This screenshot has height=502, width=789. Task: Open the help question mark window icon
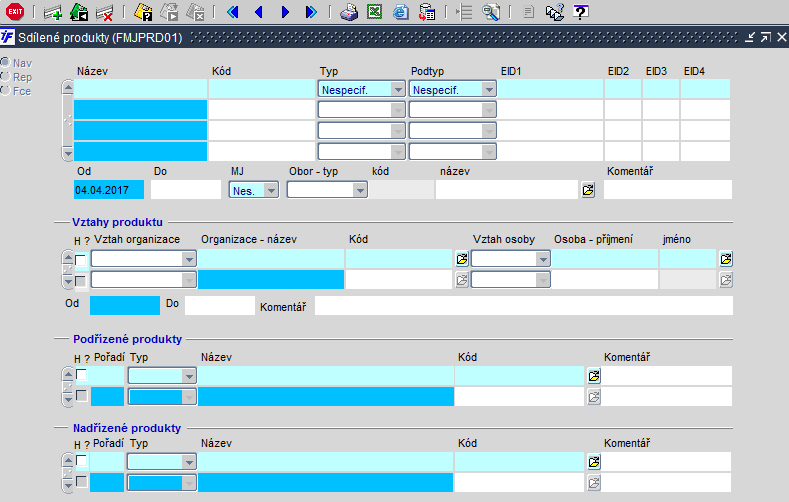coord(581,12)
